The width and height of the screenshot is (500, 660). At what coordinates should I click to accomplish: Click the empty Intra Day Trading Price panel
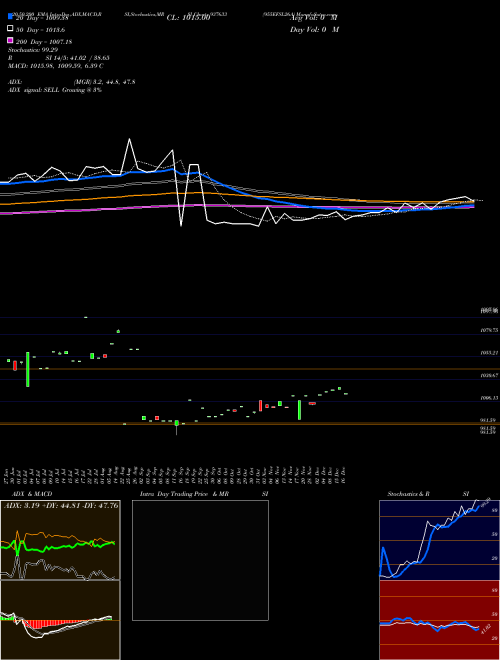coord(200,560)
